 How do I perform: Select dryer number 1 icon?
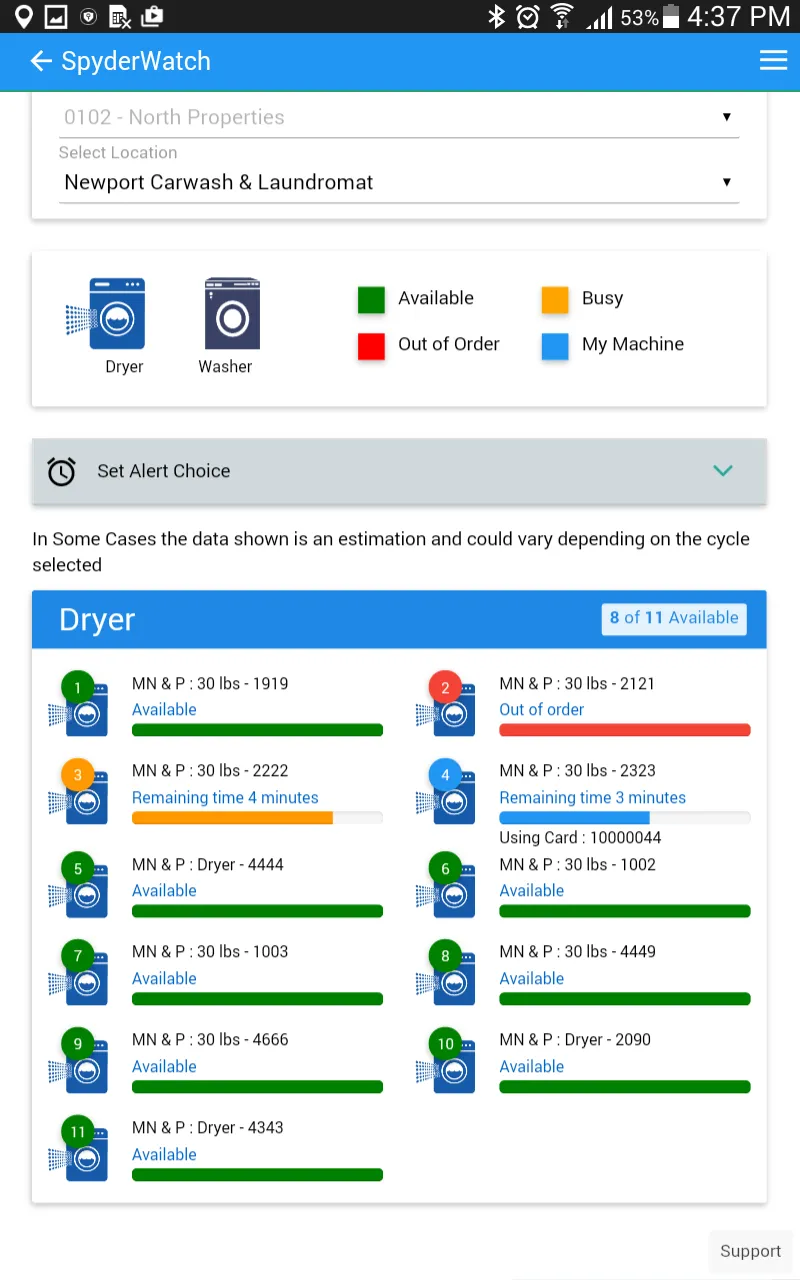[79, 703]
